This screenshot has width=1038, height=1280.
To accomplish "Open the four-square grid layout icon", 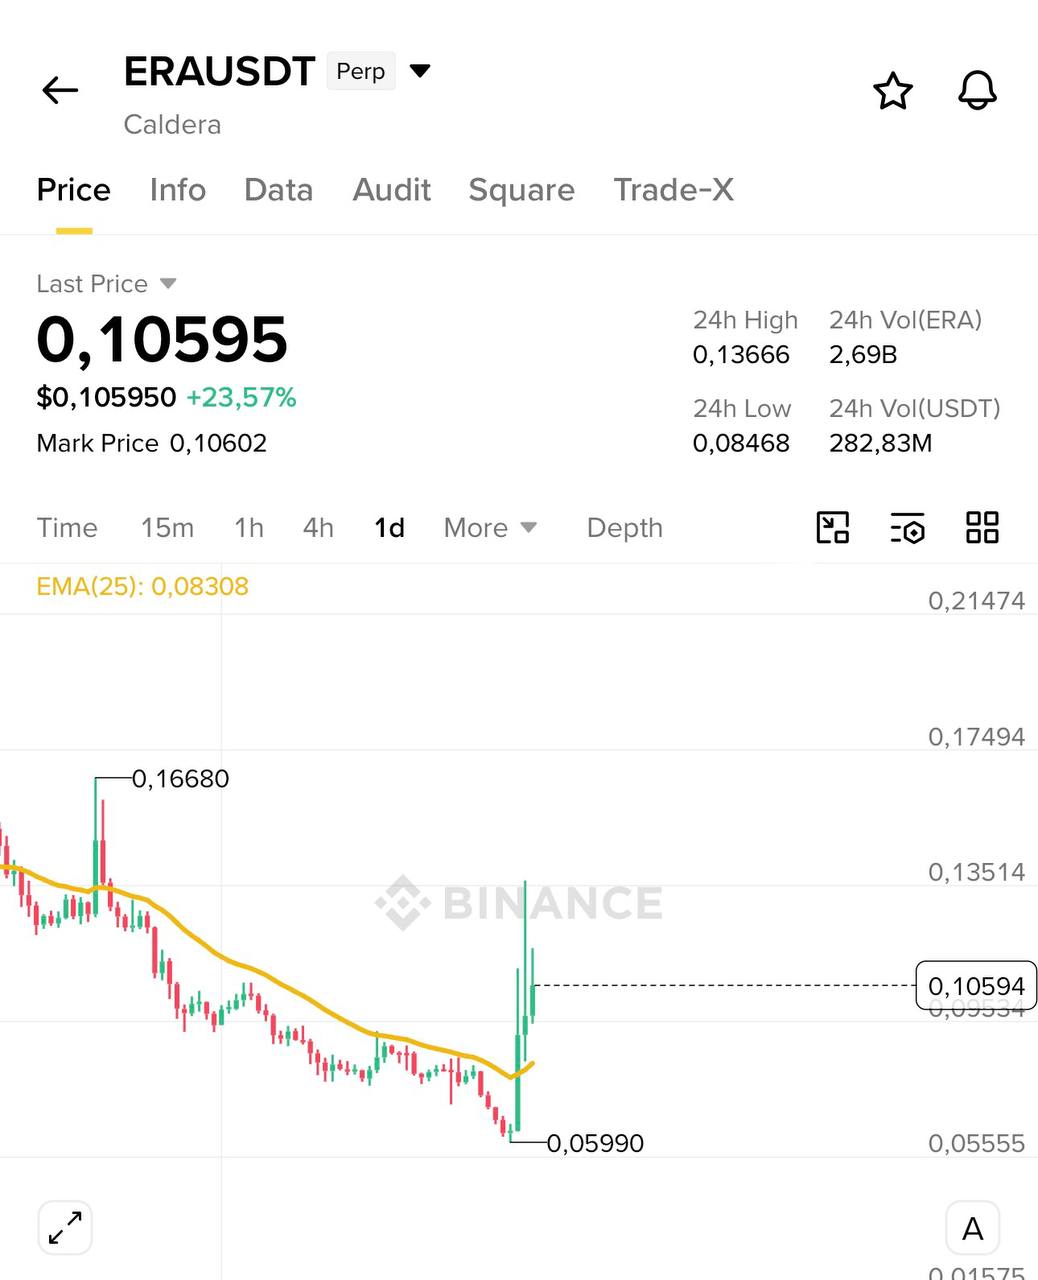I will (x=982, y=527).
